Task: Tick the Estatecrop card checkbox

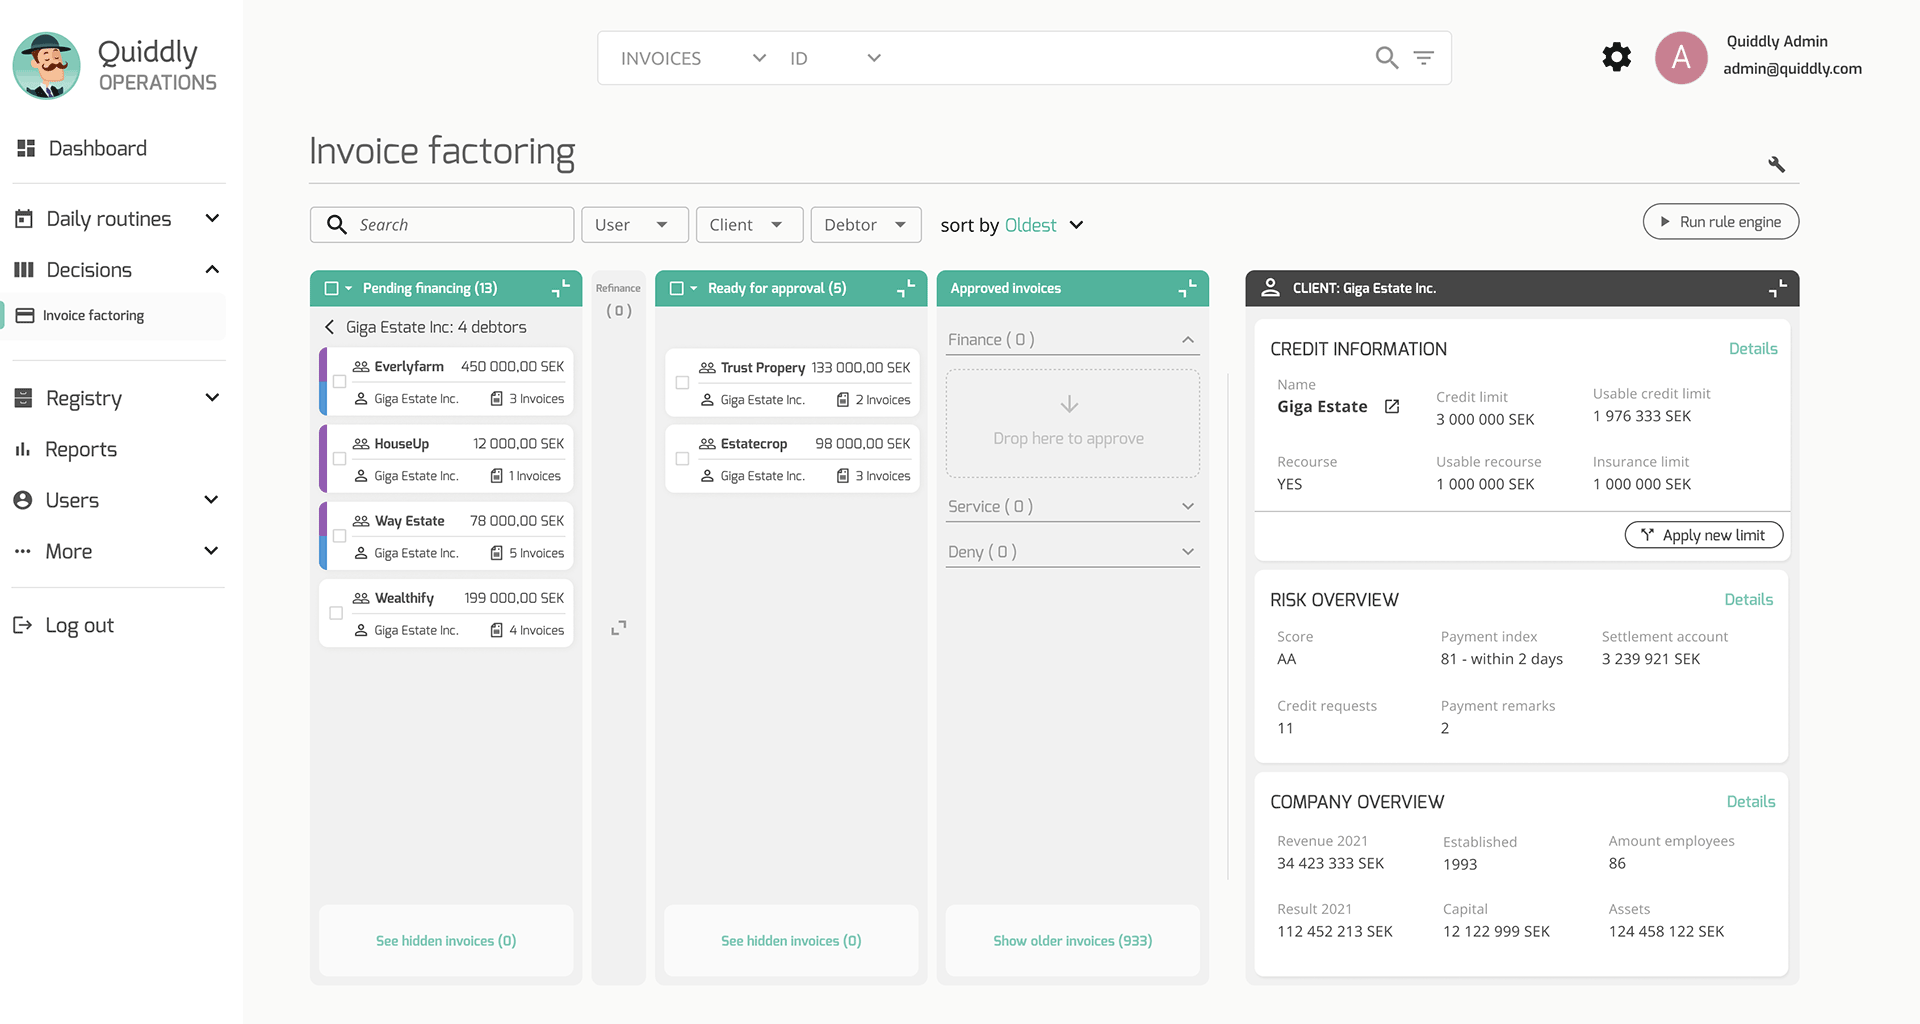Action: [x=682, y=458]
